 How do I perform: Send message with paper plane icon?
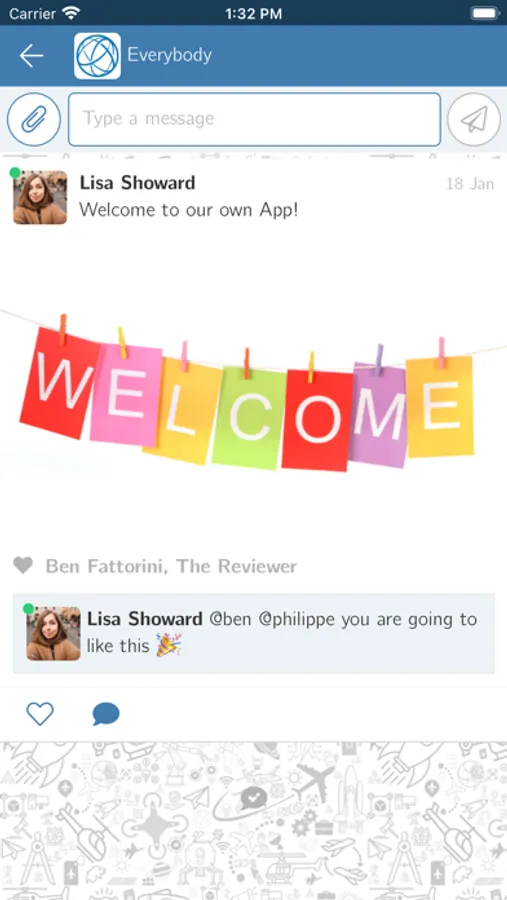[474, 119]
